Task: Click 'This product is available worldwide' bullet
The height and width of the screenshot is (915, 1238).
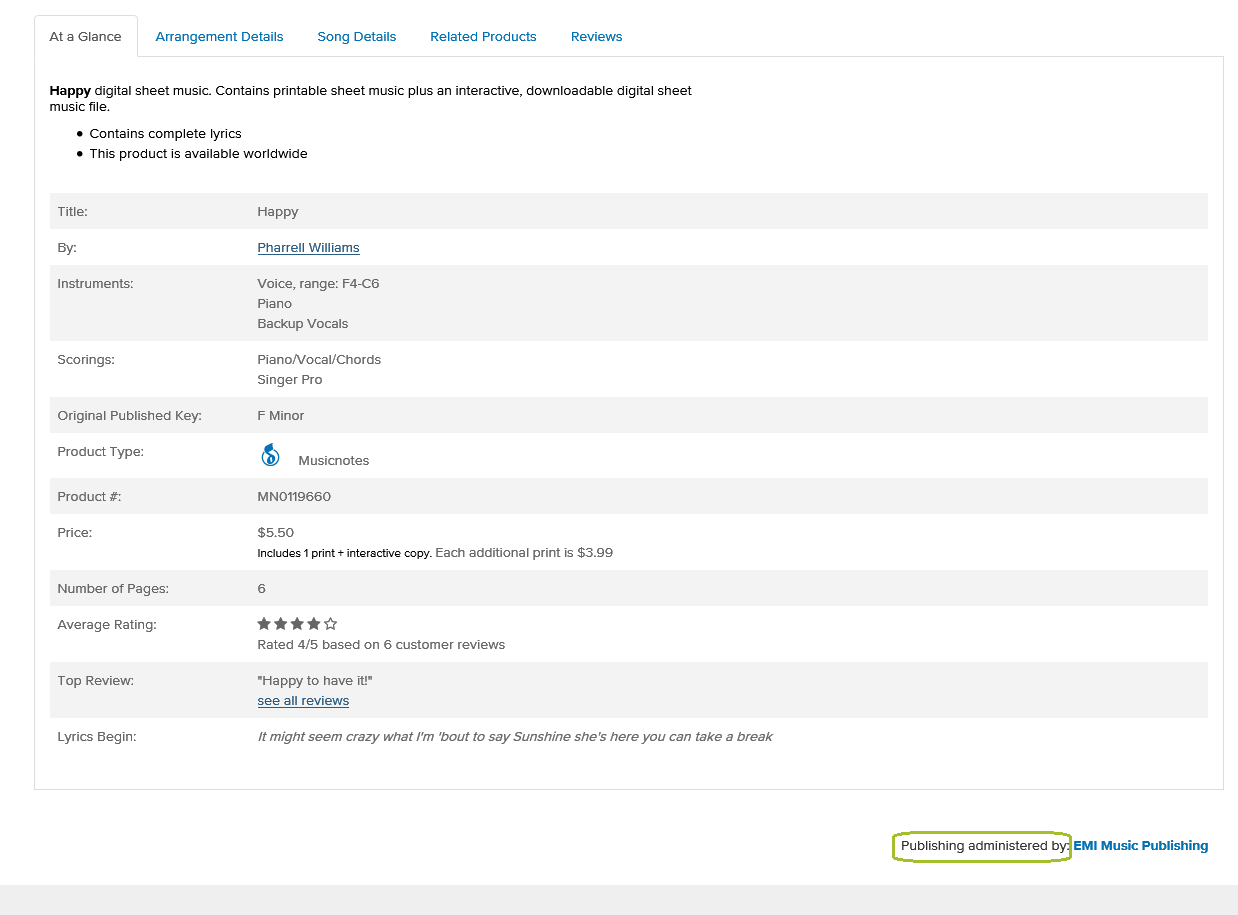Action: coord(198,154)
